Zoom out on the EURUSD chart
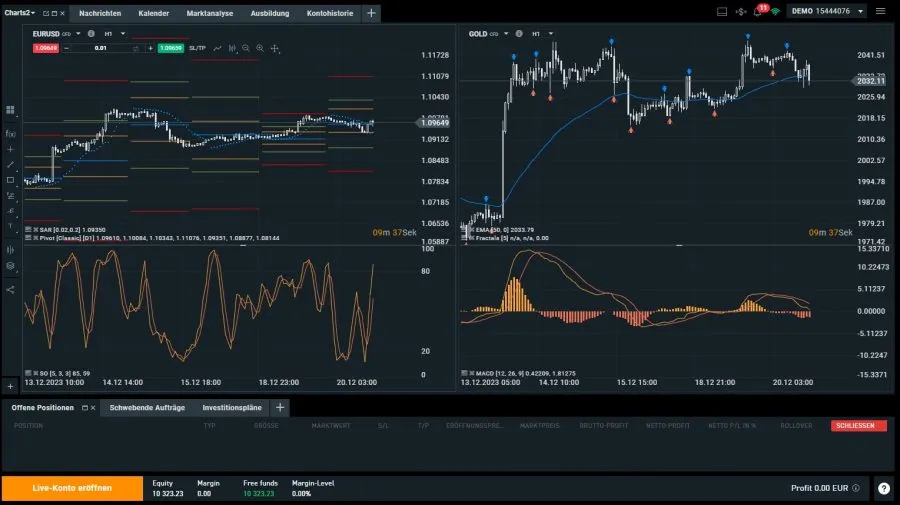Viewport: 900px width, 505px height. coord(246,48)
